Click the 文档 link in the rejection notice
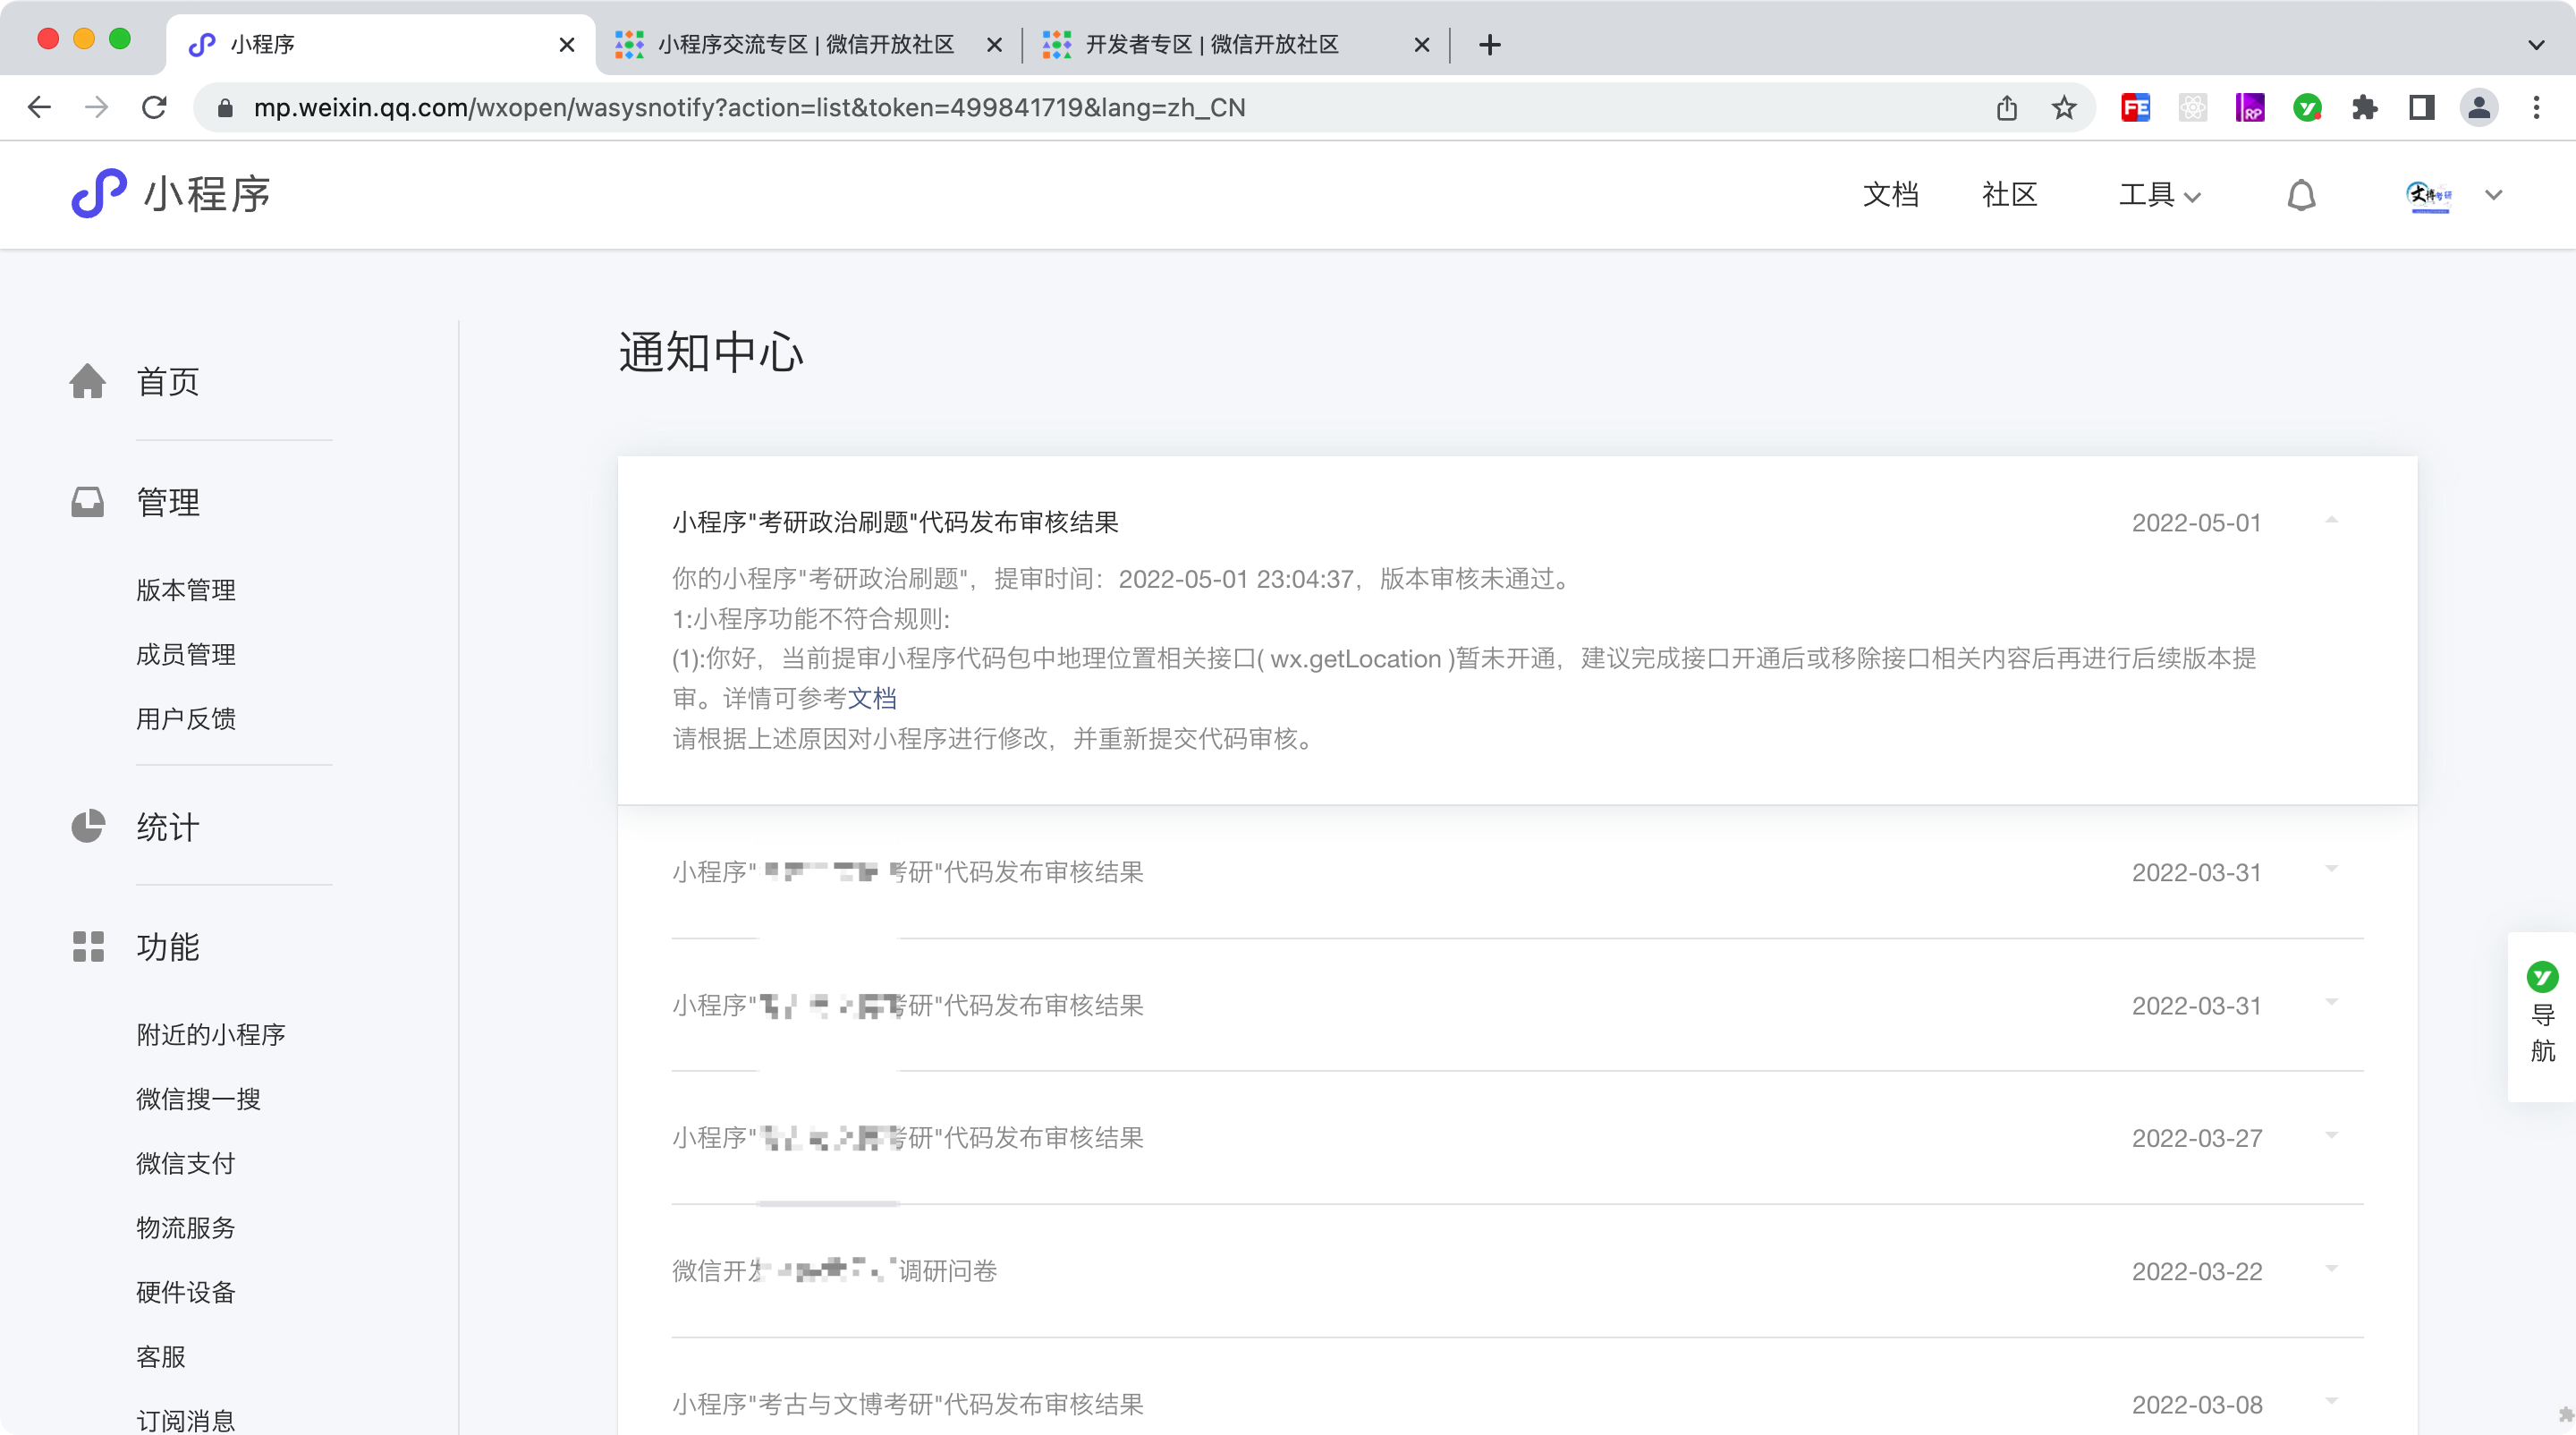Image resolution: width=2576 pixels, height=1435 pixels. coord(872,698)
